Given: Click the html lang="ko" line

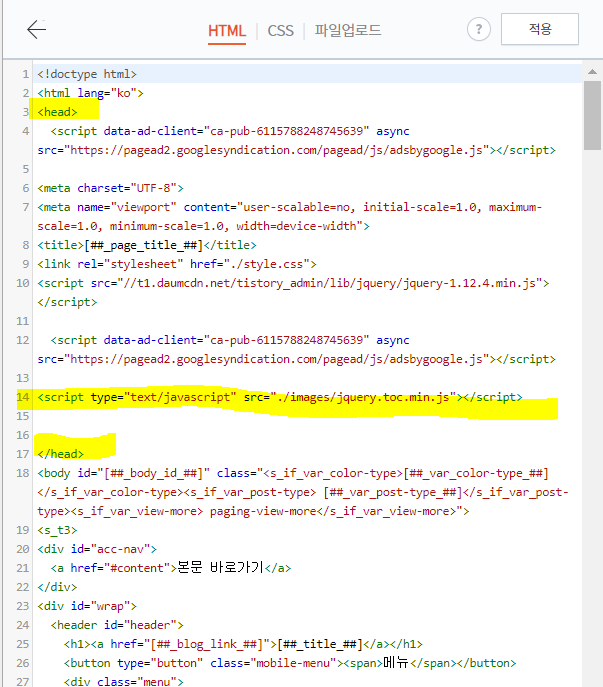Looking at the screenshot, I should (x=90, y=93).
